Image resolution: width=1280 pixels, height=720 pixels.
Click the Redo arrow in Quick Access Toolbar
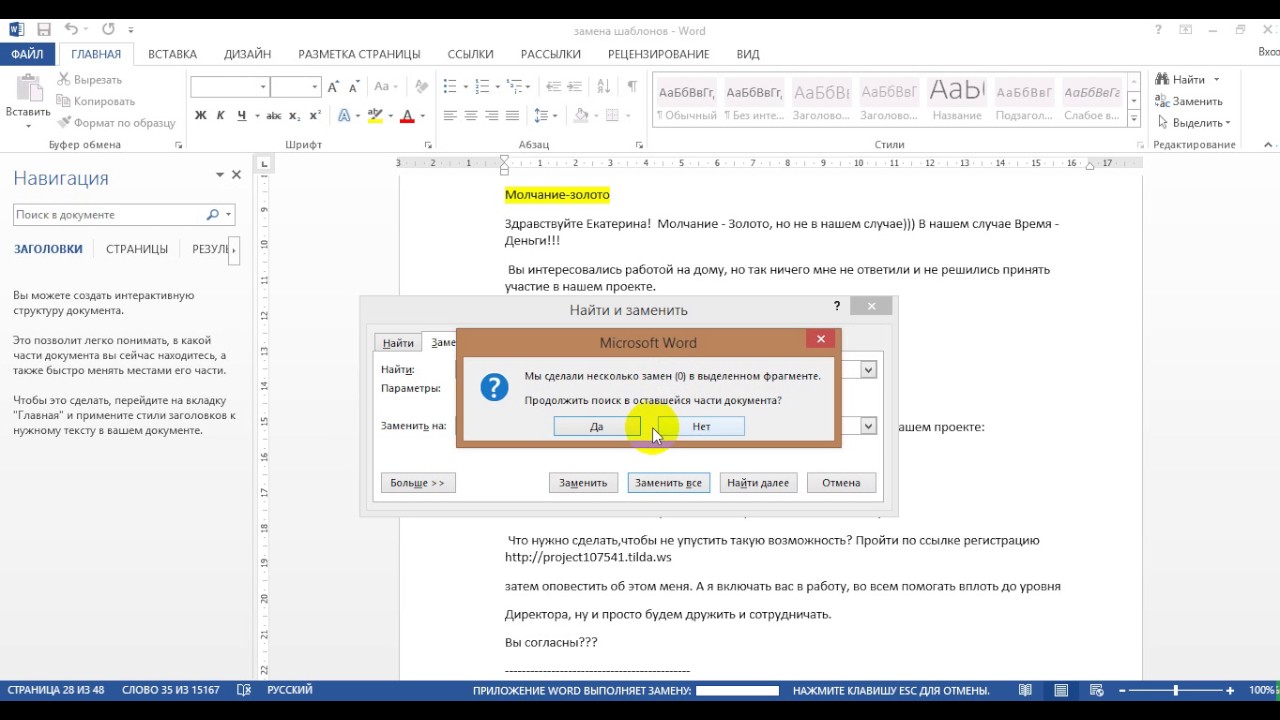108,30
